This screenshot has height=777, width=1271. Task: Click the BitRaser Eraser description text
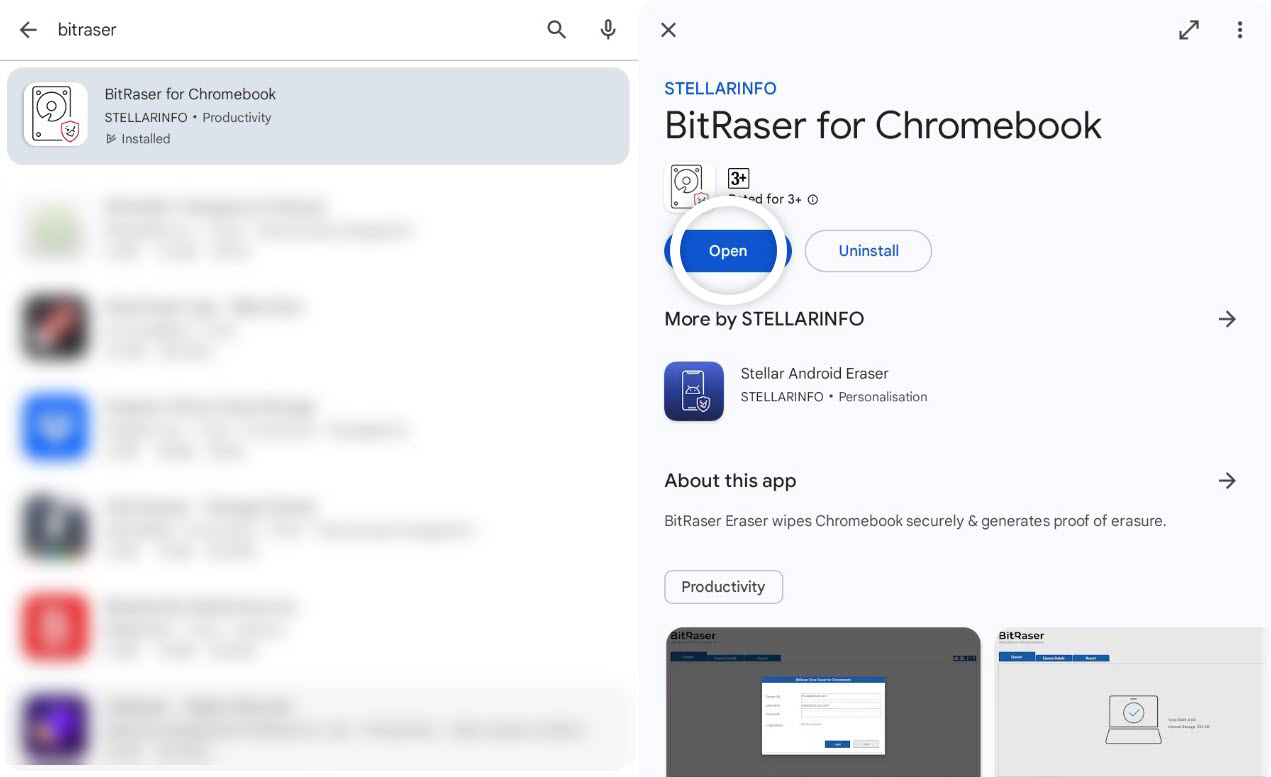[915, 521]
